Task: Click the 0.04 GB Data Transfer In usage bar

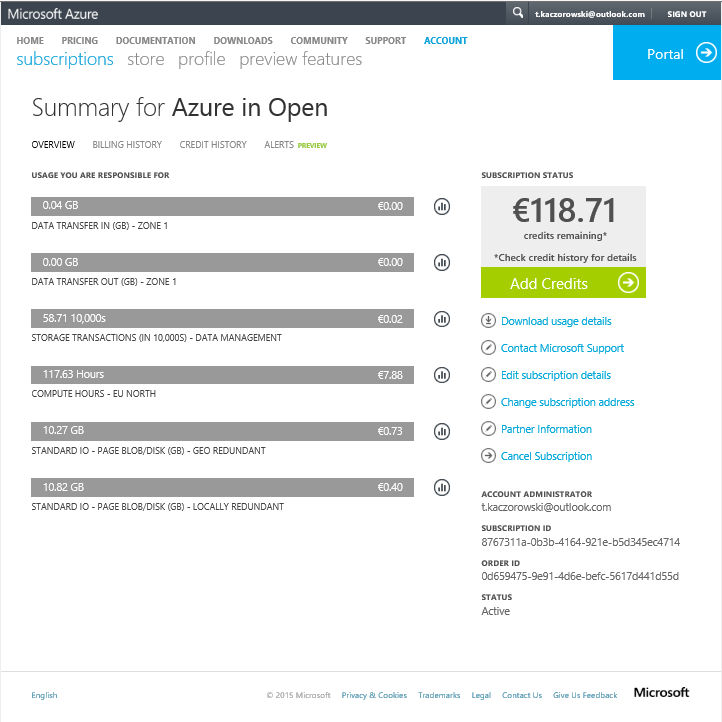Action: [222, 206]
